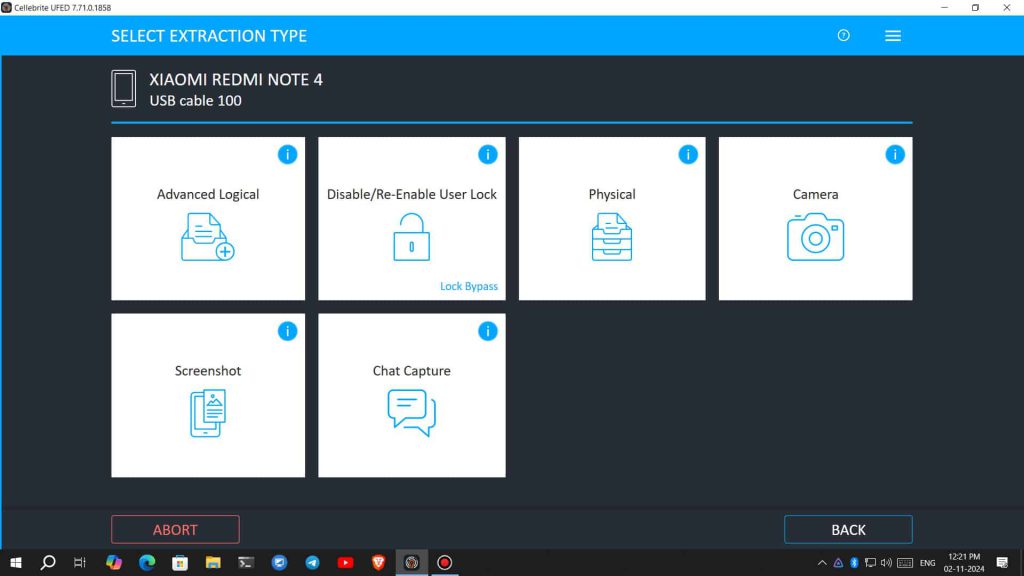This screenshot has width=1024, height=576.
Task: Show info for Disable/Re-Enable User Lock
Action: point(487,154)
